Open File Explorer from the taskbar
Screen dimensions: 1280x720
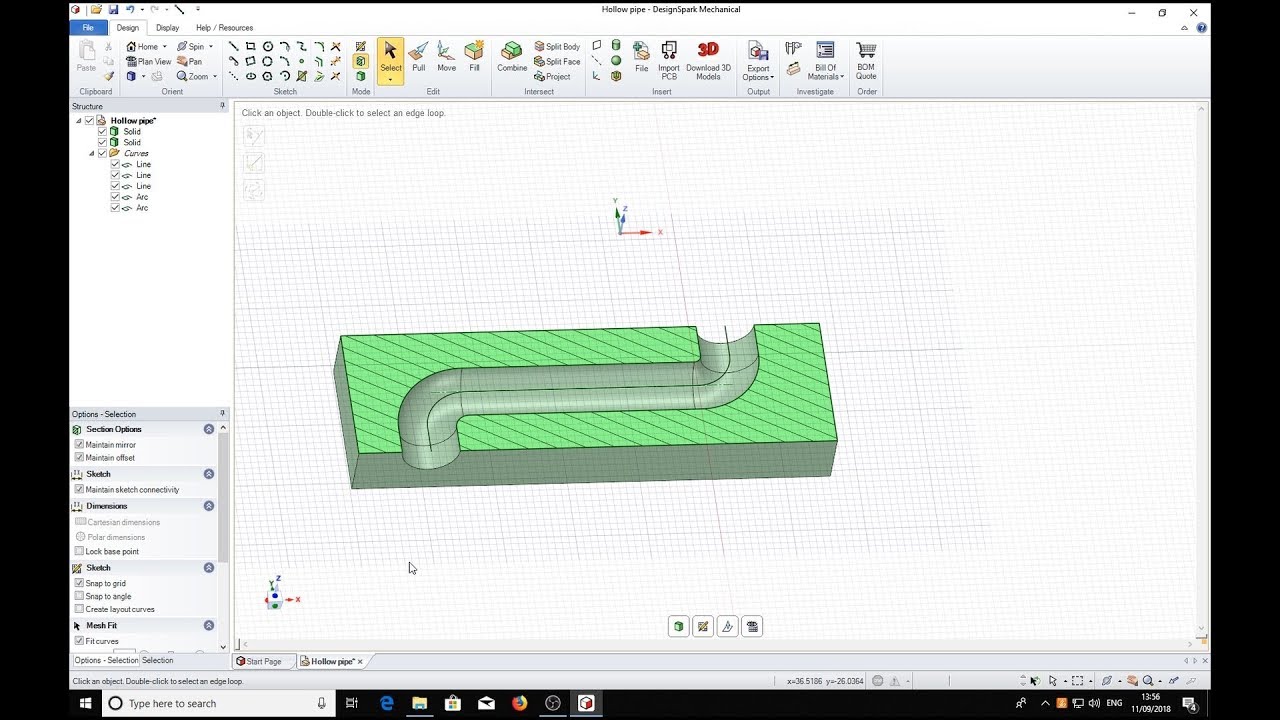click(x=419, y=703)
